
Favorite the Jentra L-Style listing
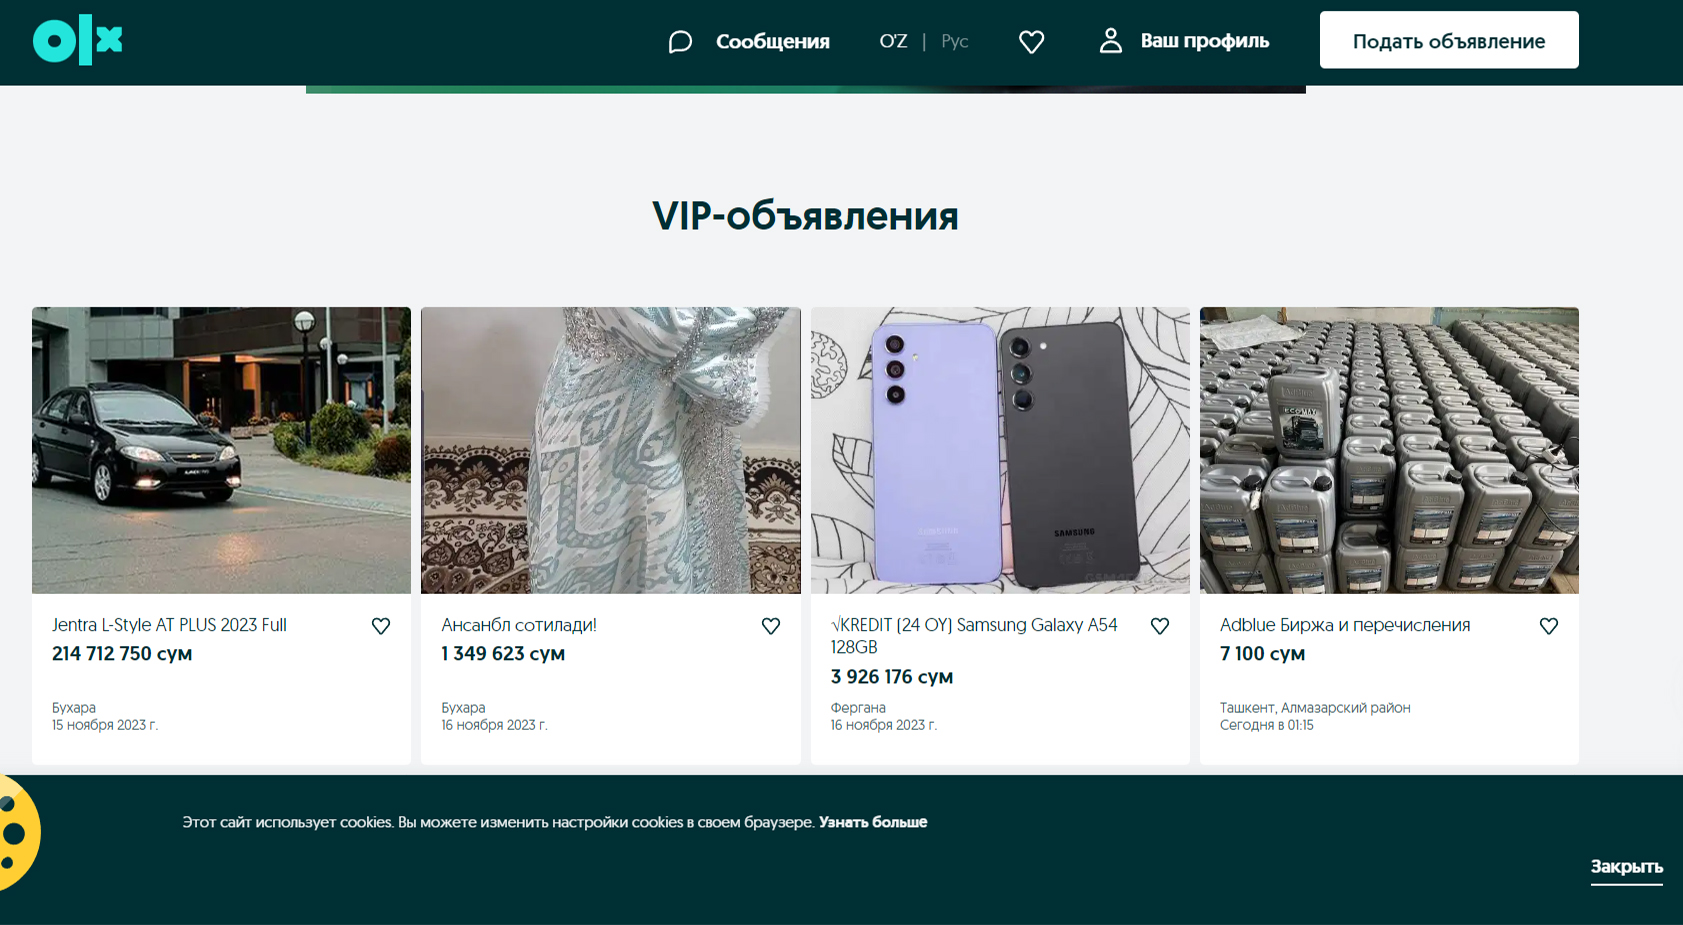381,626
